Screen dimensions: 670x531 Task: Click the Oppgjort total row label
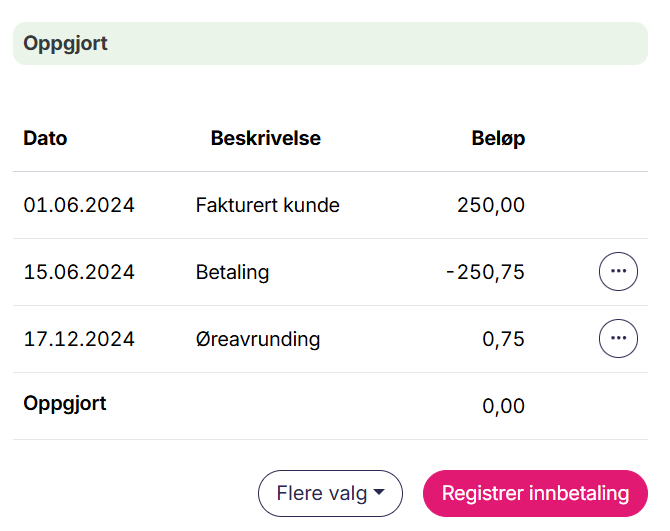(x=64, y=404)
